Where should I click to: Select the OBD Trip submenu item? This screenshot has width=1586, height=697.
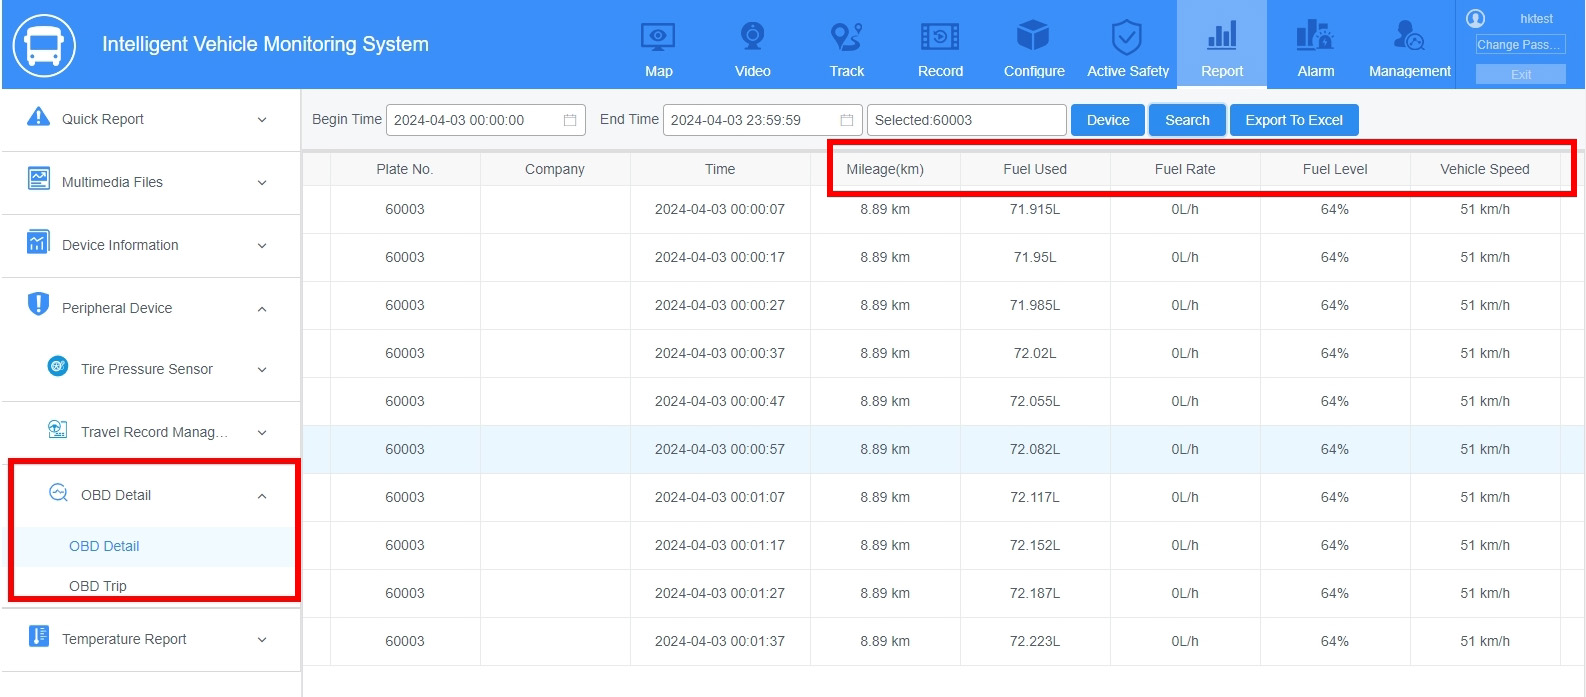[98, 586]
